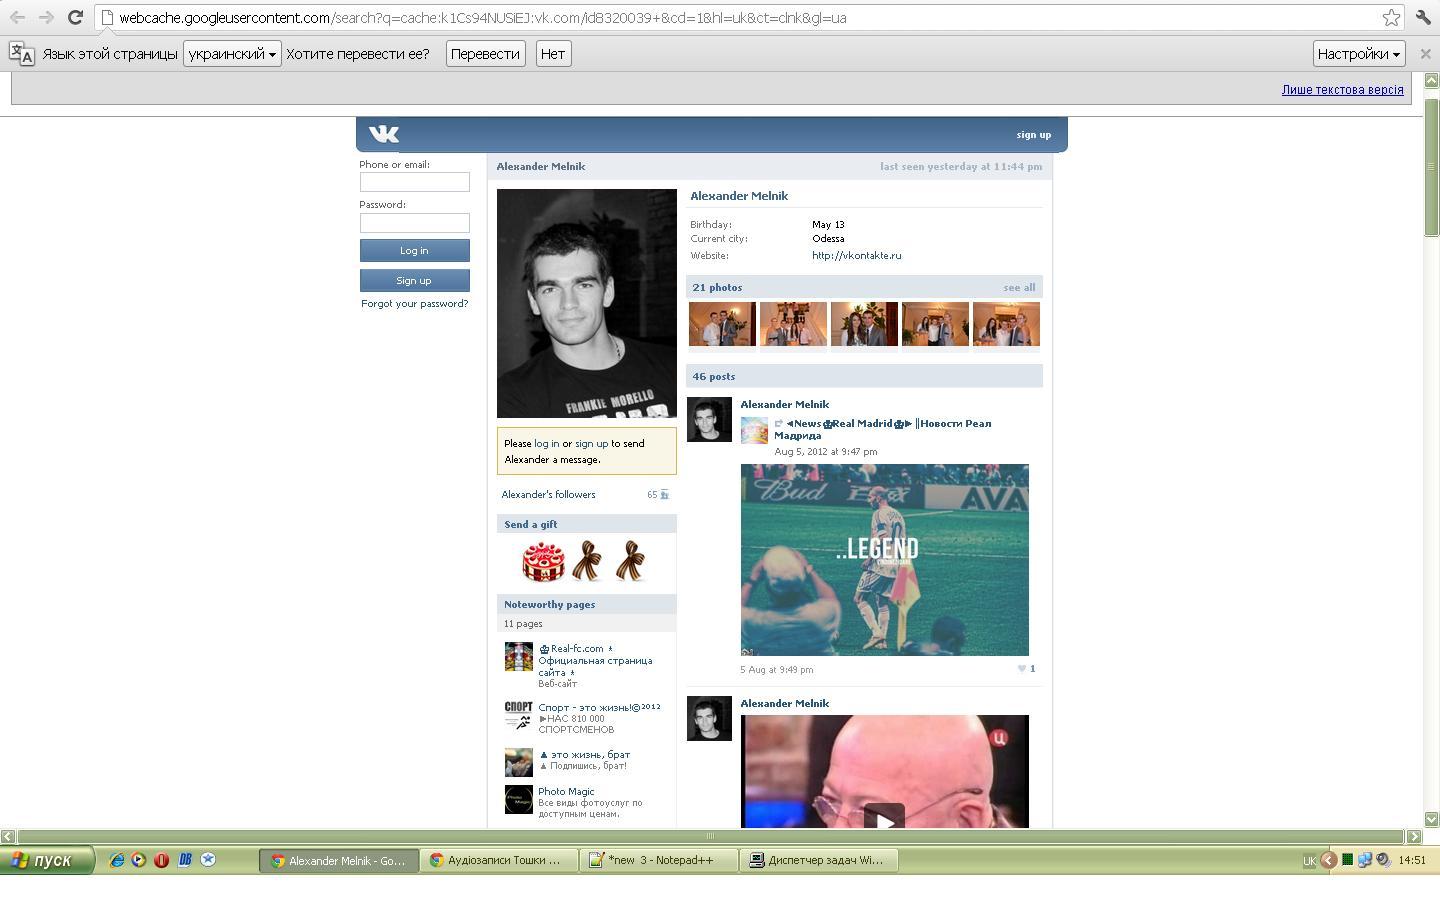Bookmark the page with the star icon
Screen dimensions: 1440x900
coord(1390,17)
